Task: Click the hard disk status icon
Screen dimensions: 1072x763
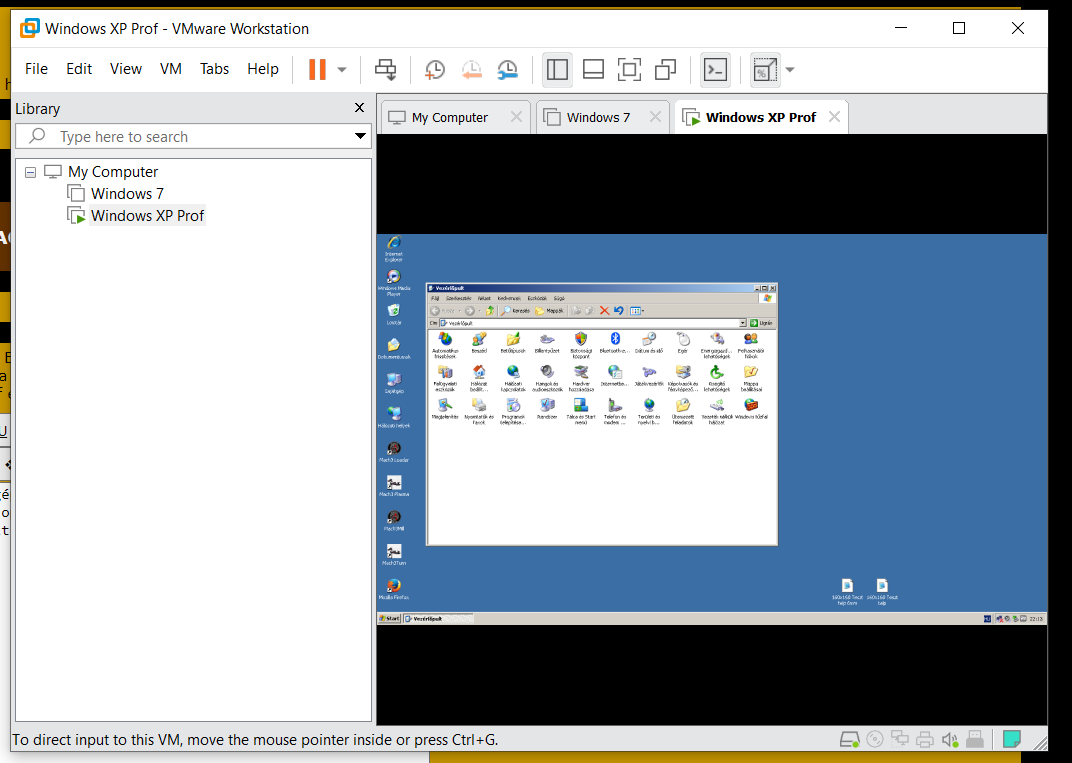Action: (850, 739)
